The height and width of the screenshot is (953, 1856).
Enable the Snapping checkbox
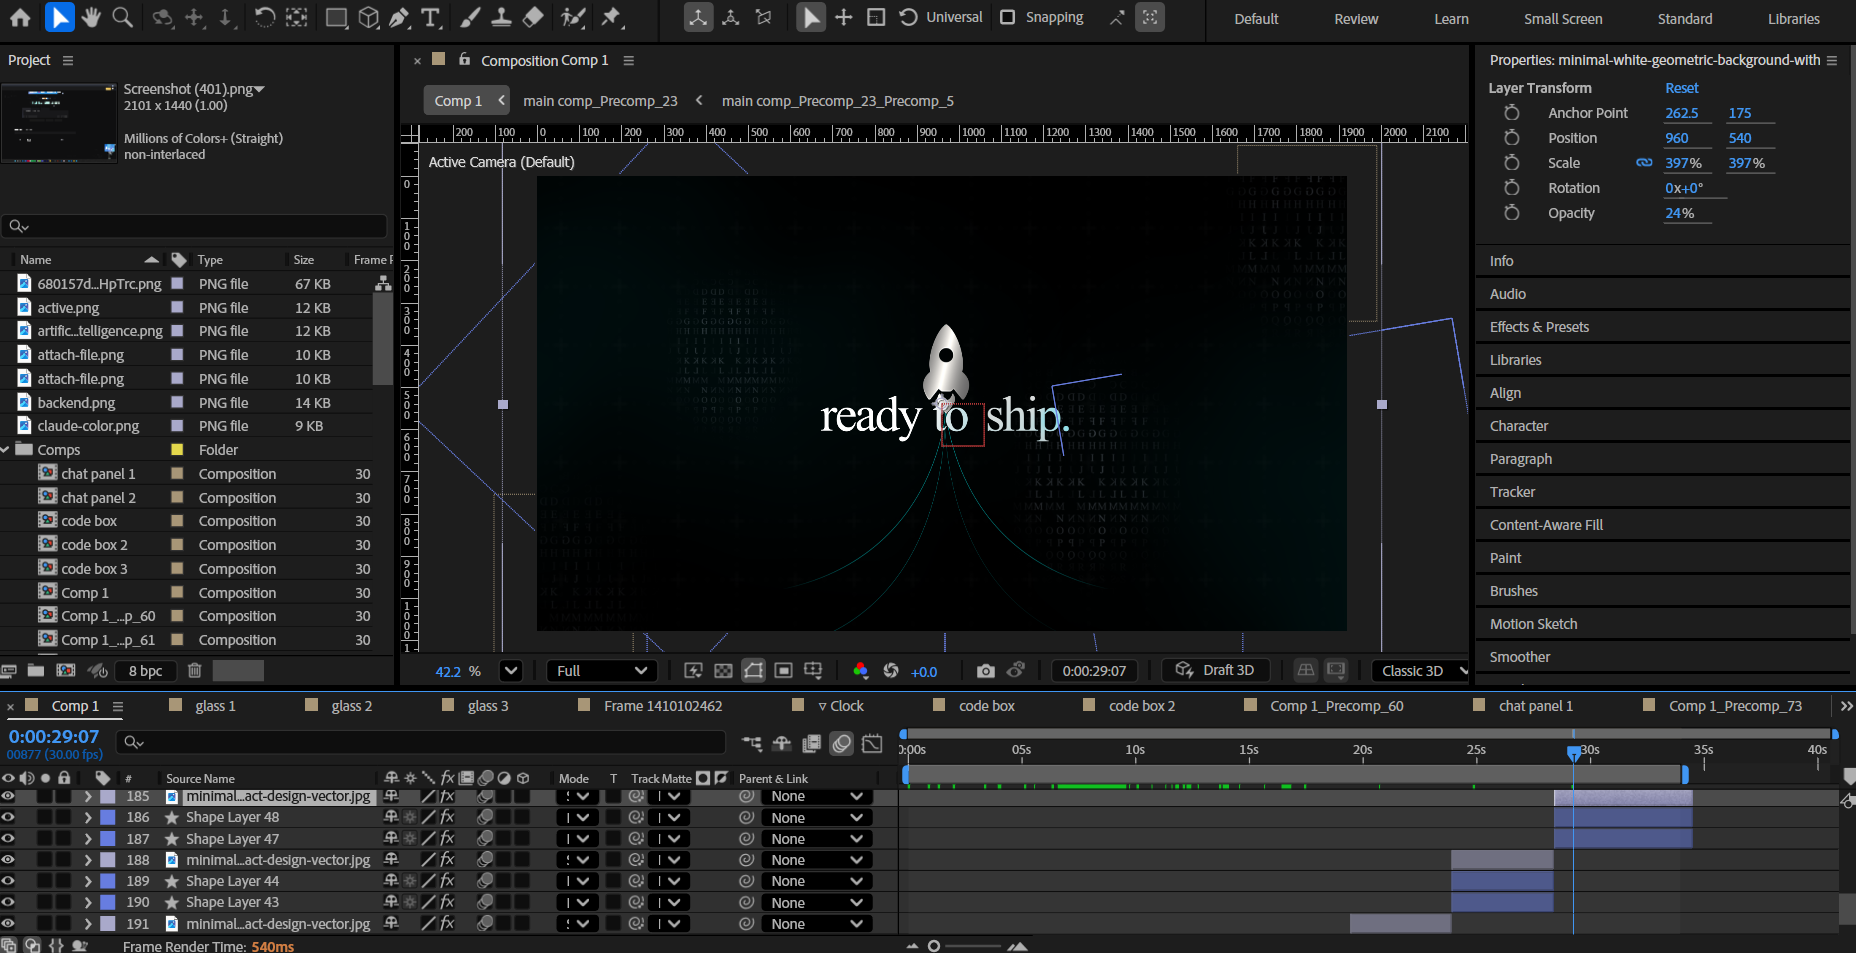point(1008,17)
